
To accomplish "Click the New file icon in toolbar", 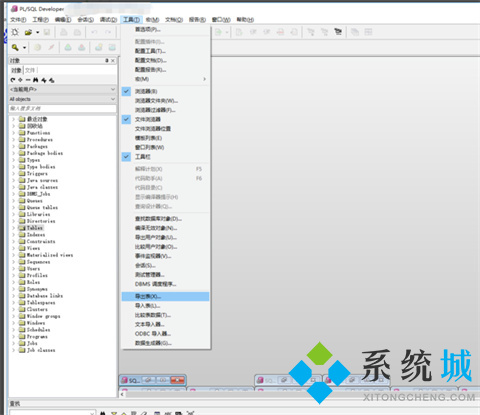I will pos(15,32).
